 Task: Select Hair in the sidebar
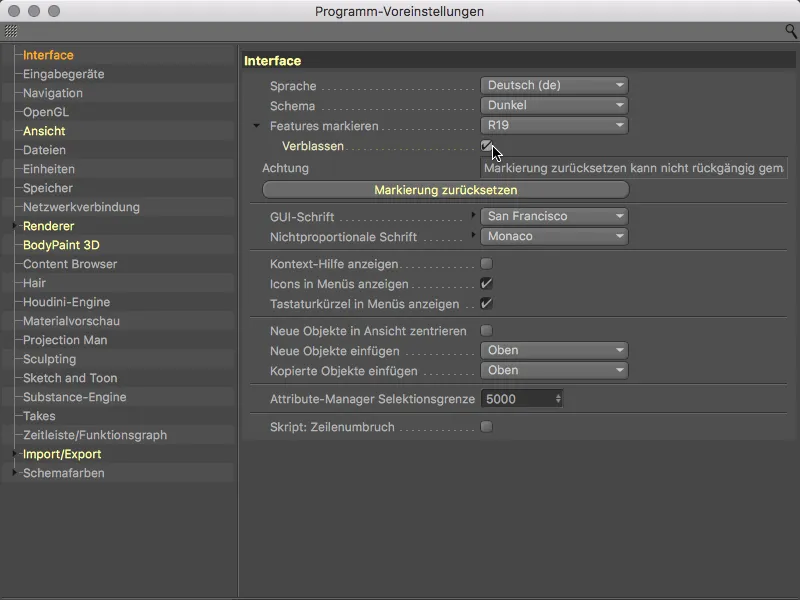[x=34, y=283]
